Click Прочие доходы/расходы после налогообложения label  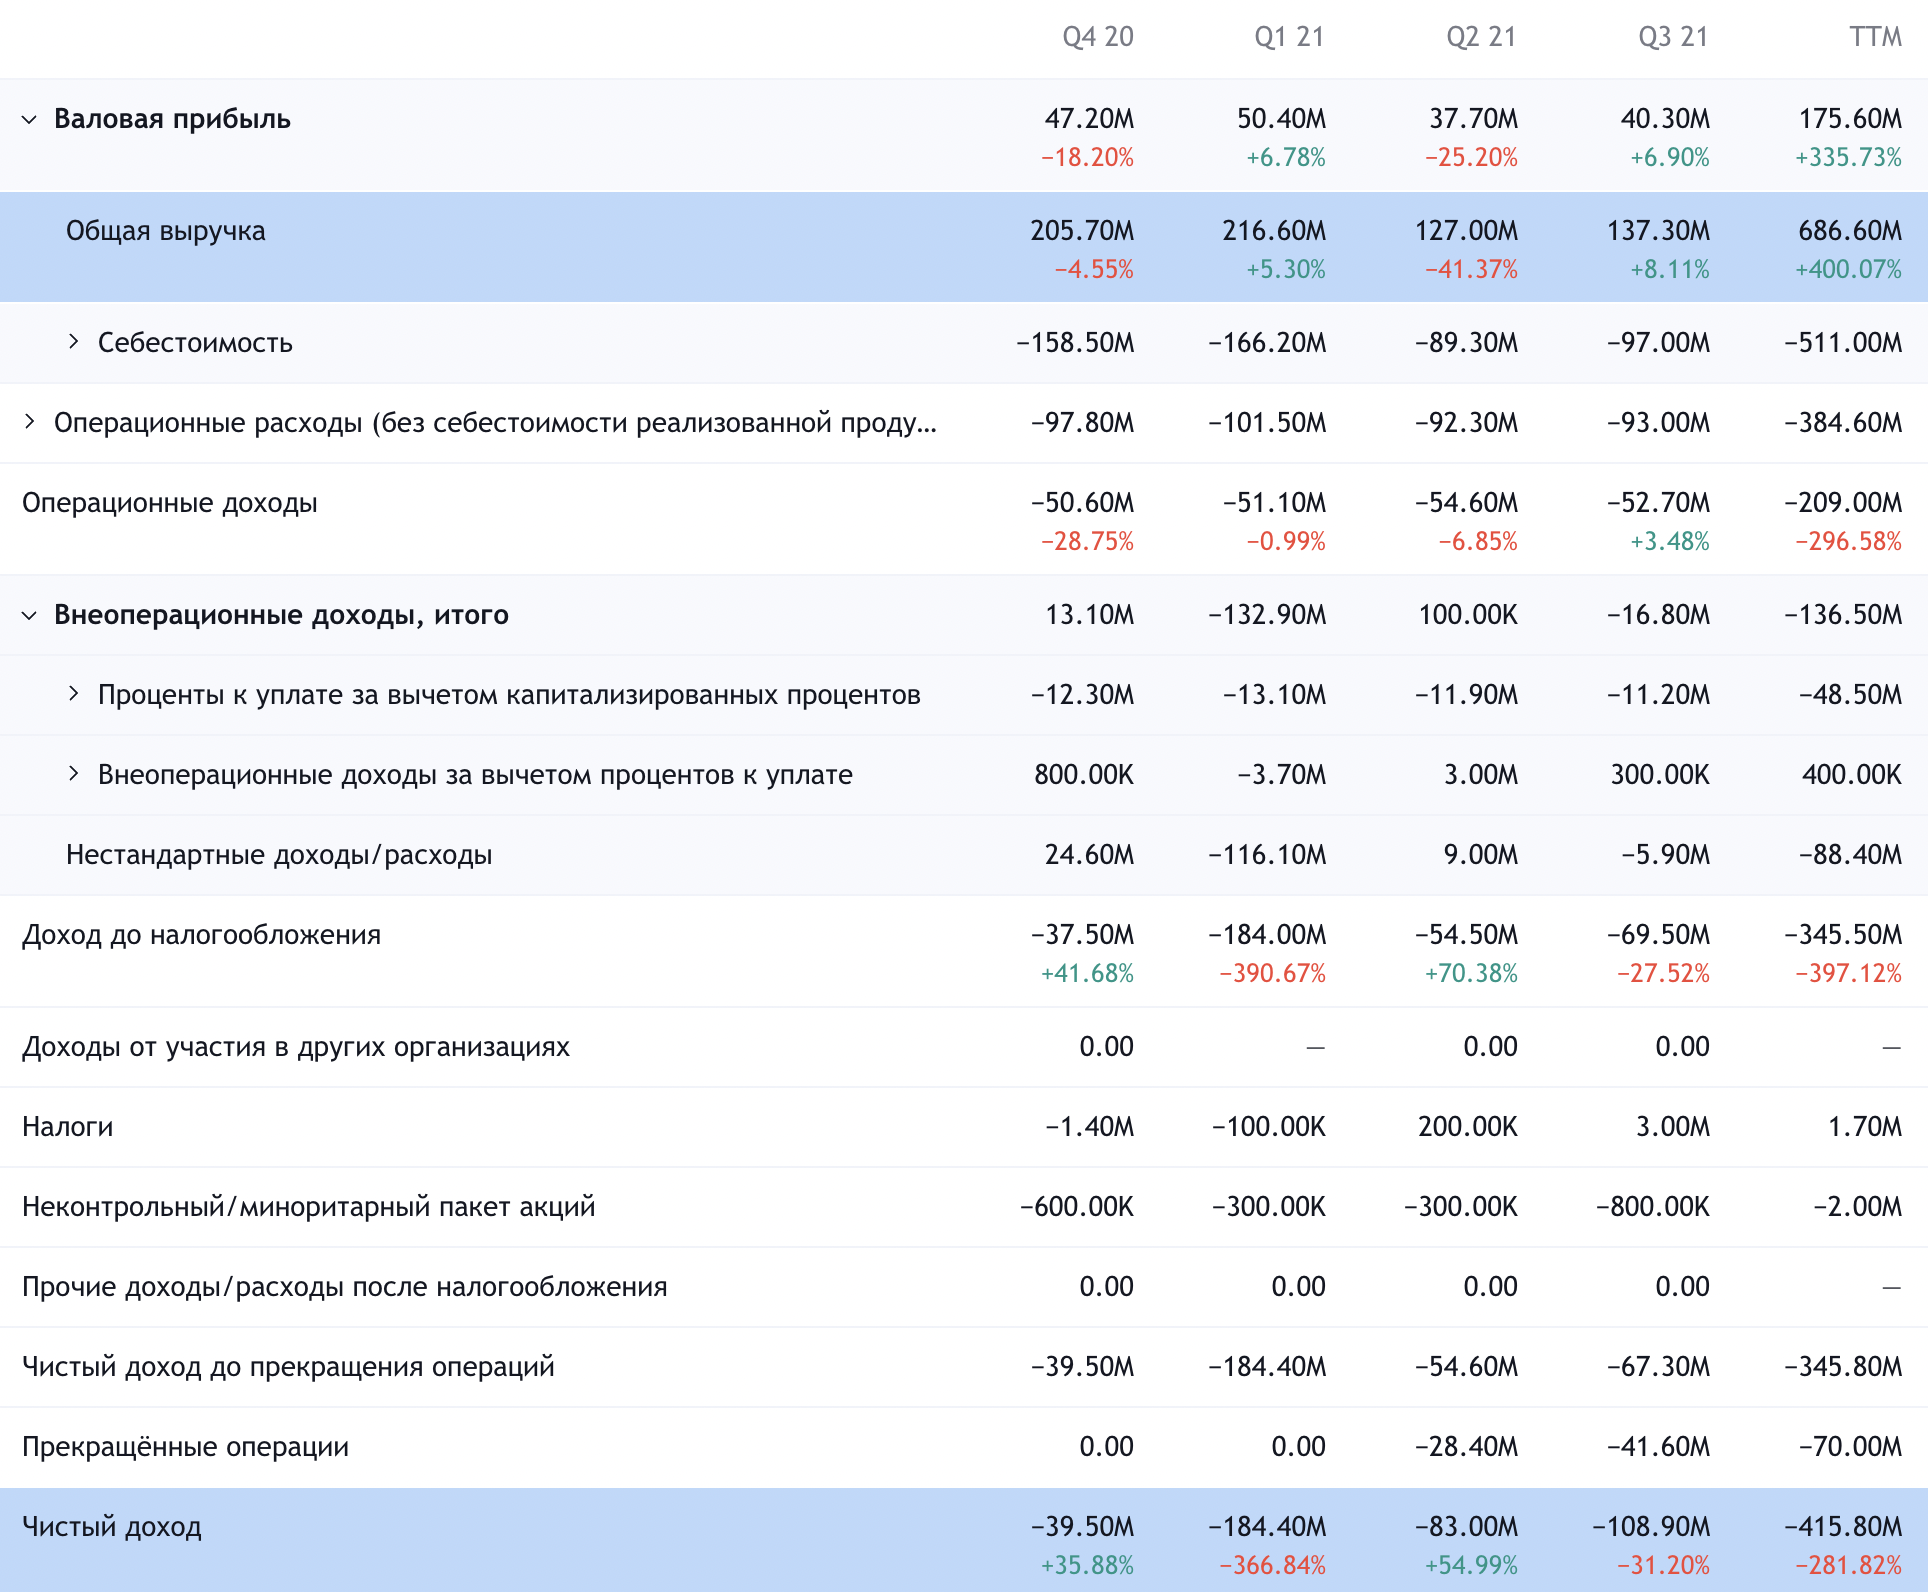(x=345, y=1287)
